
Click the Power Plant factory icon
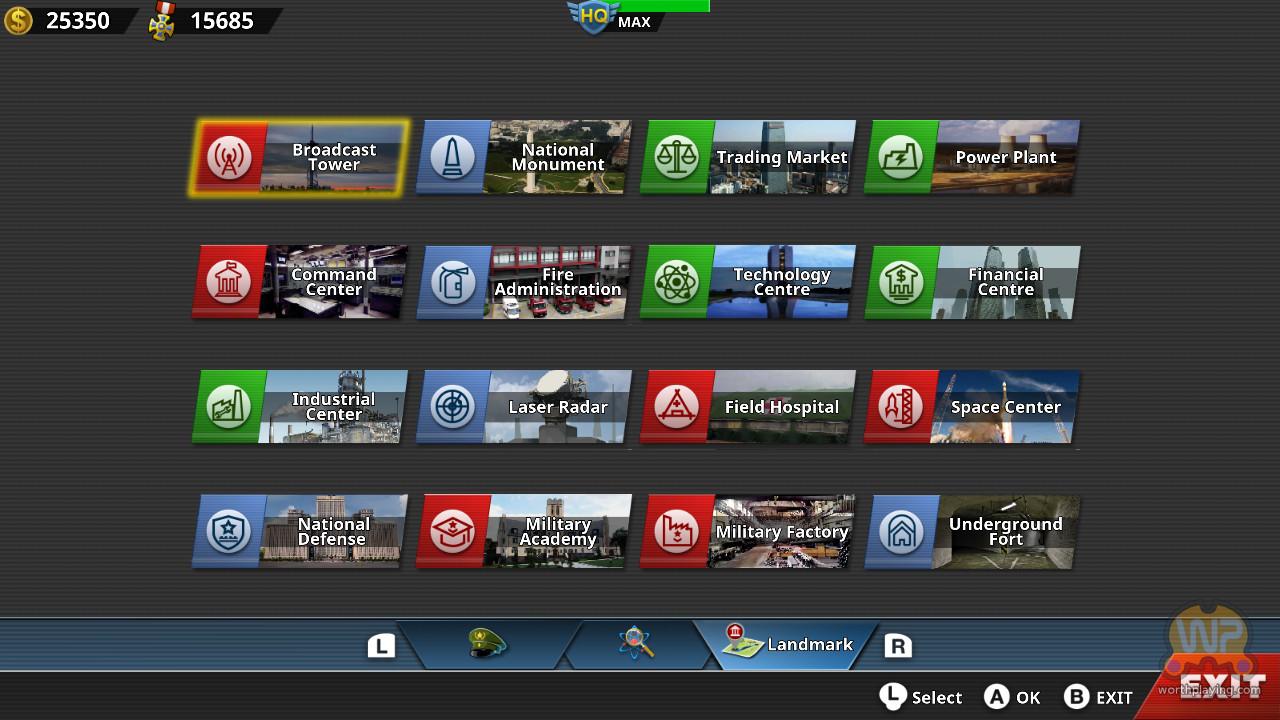click(901, 158)
